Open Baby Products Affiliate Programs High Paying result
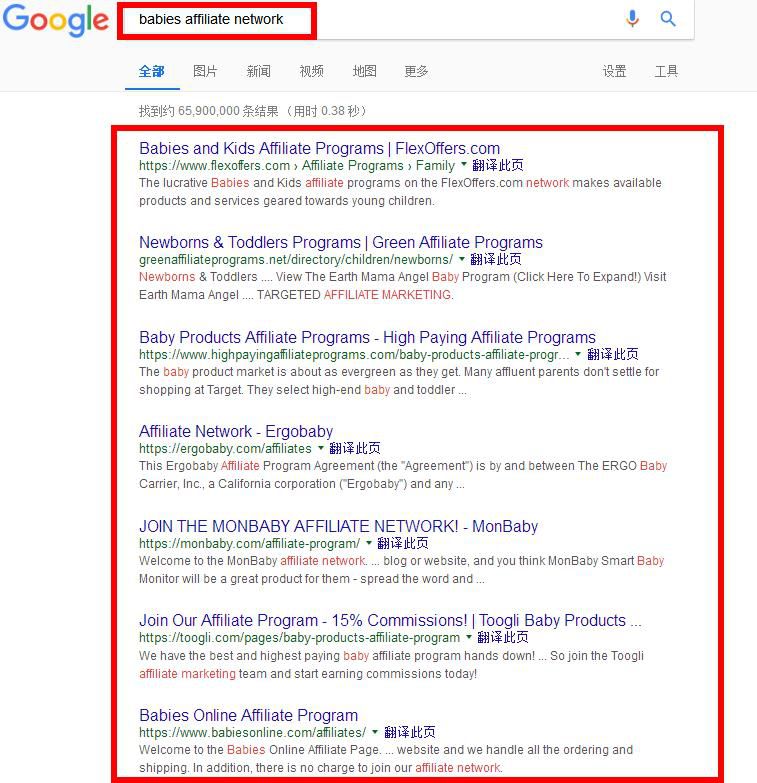Image resolution: width=757 pixels, height=783 pixels. [x=367, y=337]
